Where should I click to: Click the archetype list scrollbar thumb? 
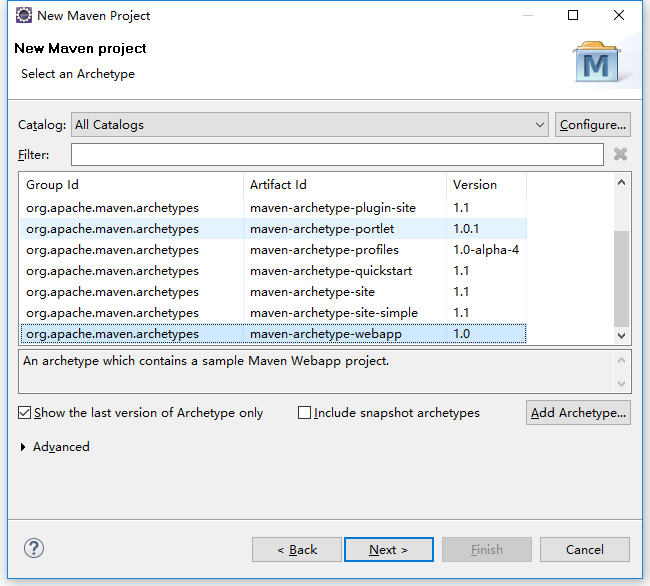621,278
